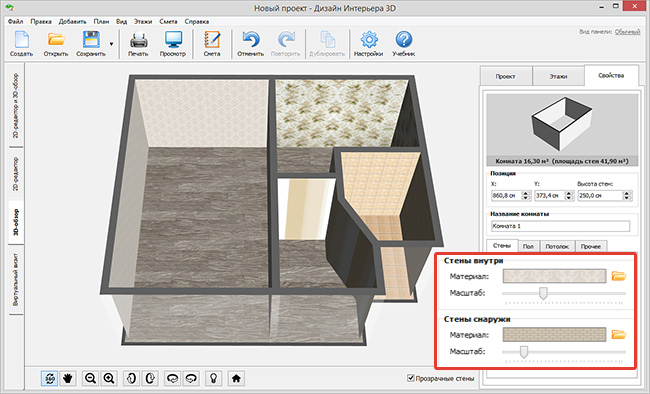
Task: Click second vertical tilt icon
Action: 150,378
